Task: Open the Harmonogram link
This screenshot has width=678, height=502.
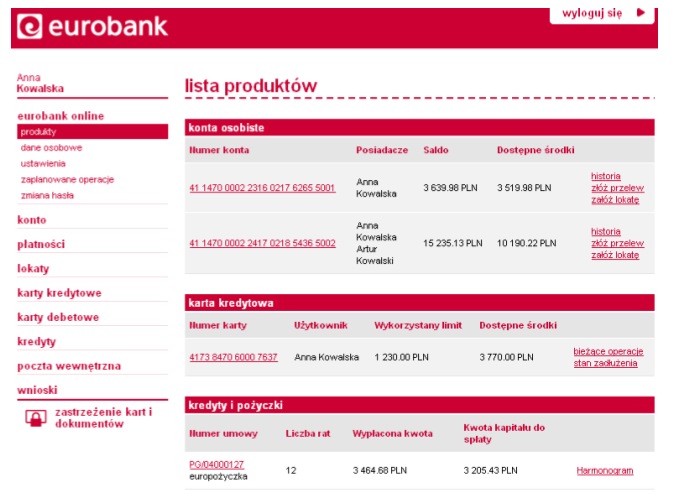Action: [604, 470]
